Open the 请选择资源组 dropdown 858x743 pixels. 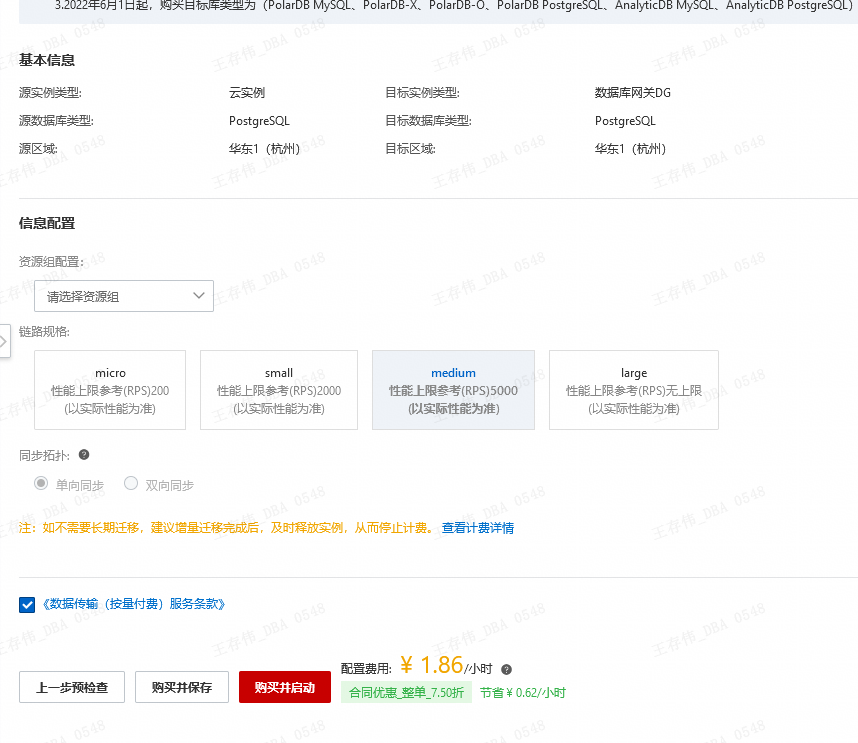click(x=124, y=296)
